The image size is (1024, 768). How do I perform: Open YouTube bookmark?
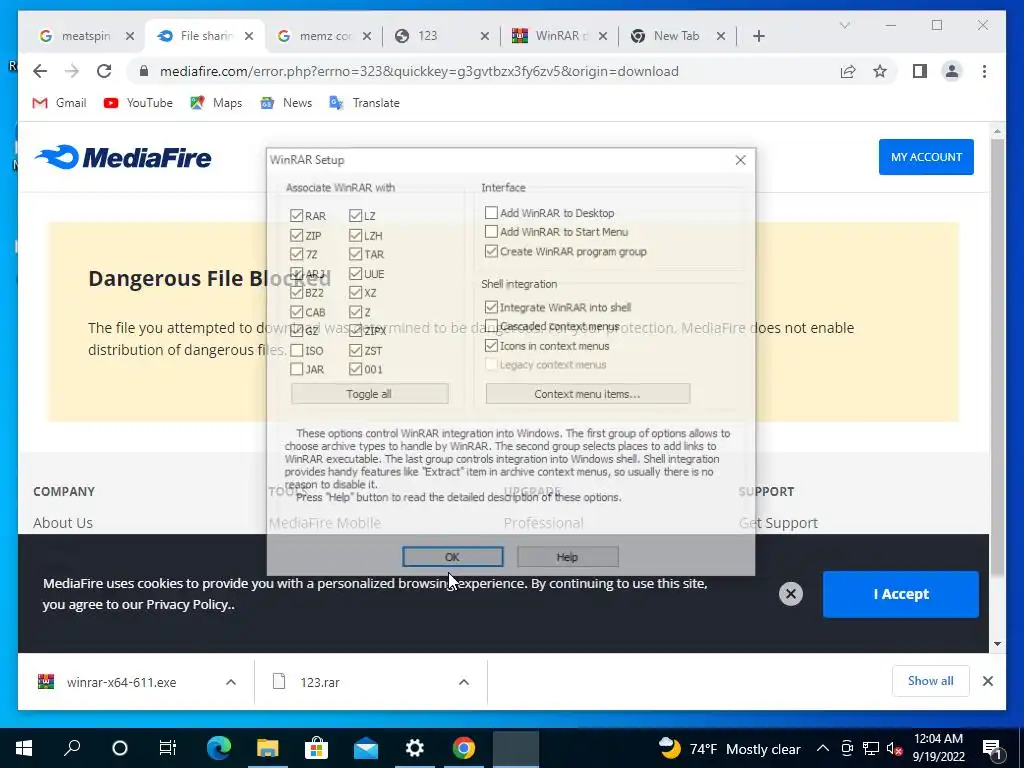138,103
